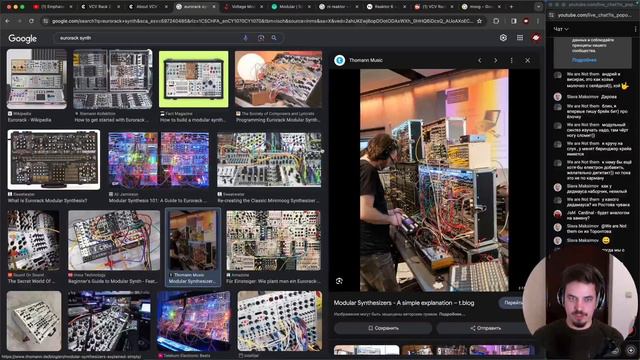This screenshot has width=640, height=360.
Task: Open The Secret World Of image
Action: coord(33,240)
